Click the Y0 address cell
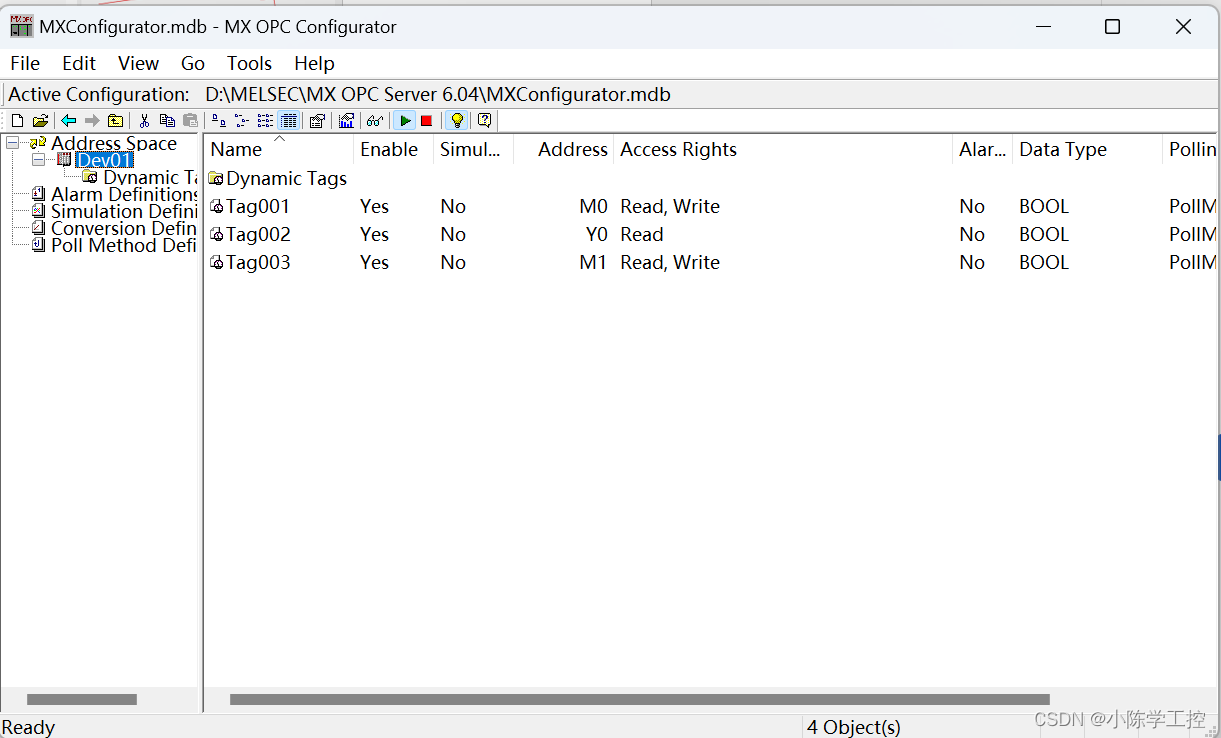This screenshot has height=738, width=1221. pyautogui.click(x=596, y=234)
